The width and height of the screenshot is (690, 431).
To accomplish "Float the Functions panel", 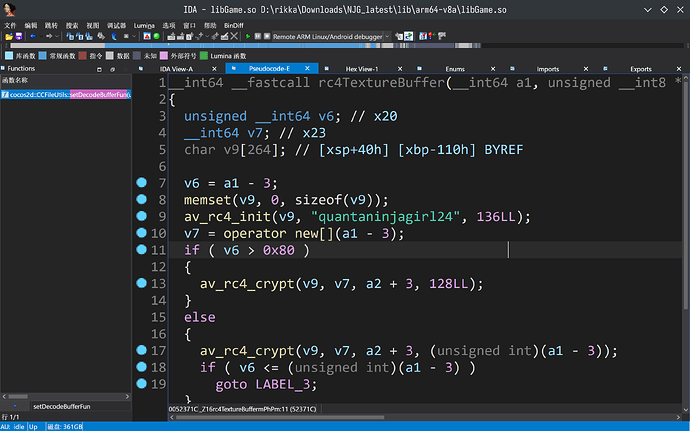I will point(99,69).
